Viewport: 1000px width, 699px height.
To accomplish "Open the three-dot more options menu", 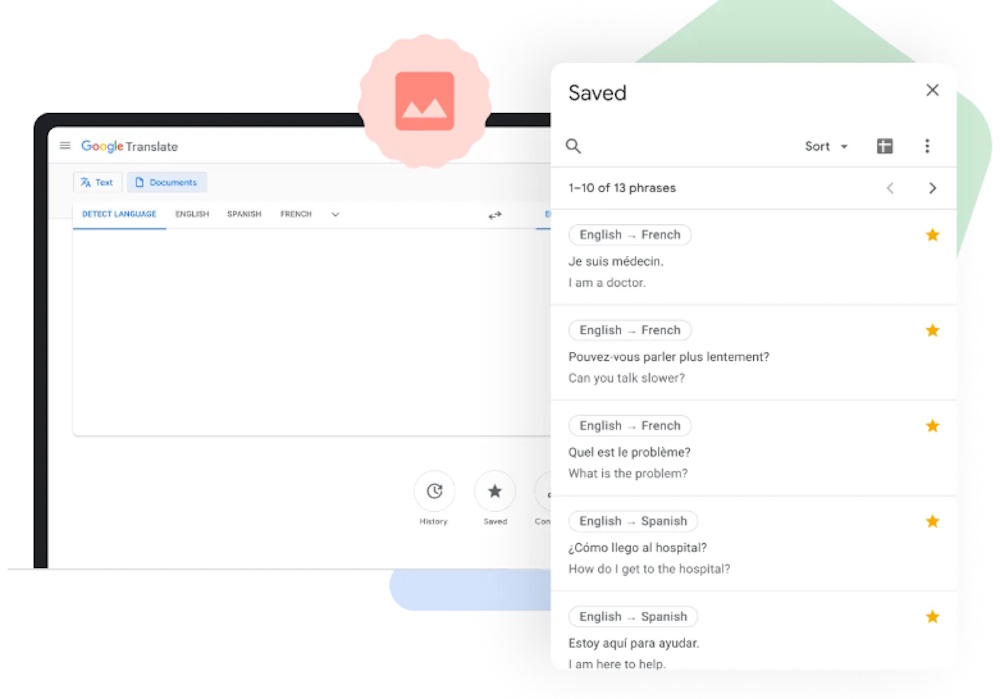I will click(927, 146).
